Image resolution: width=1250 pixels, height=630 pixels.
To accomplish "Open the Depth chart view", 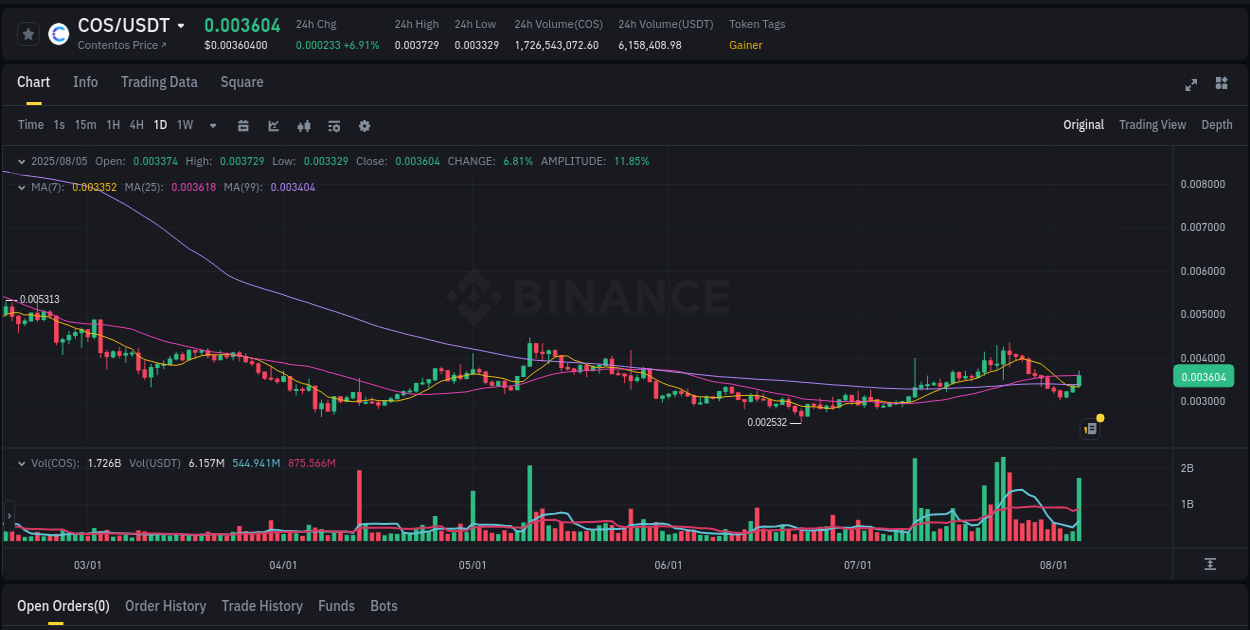I will [x=1216, y=125].
